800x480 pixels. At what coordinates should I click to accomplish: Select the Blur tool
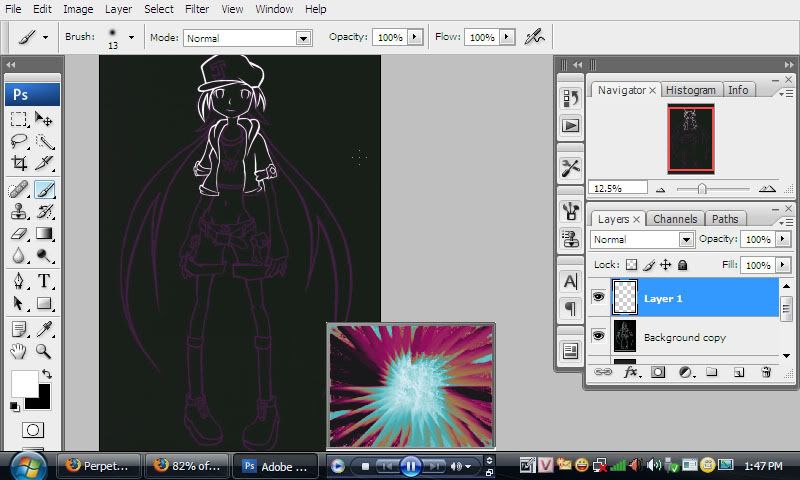pyautogui.click(x=19, y=256)
